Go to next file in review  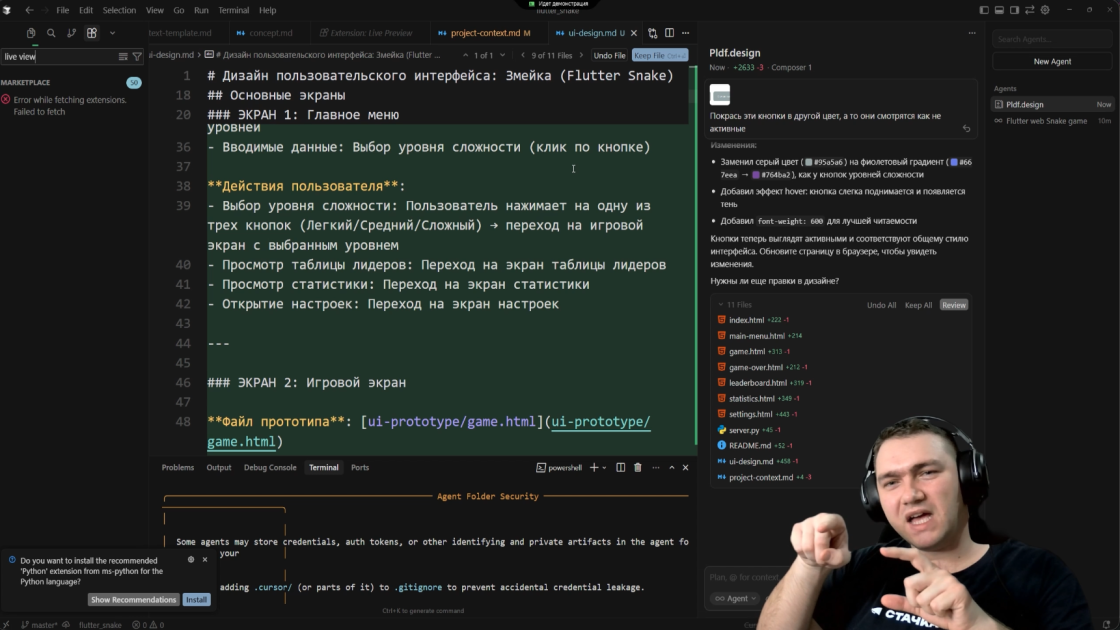pos(581,55)
